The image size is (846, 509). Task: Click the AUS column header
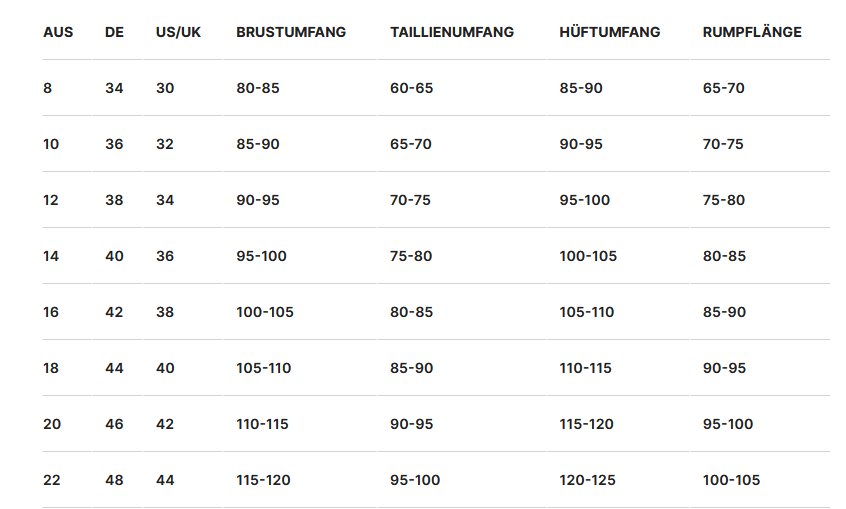58,32
